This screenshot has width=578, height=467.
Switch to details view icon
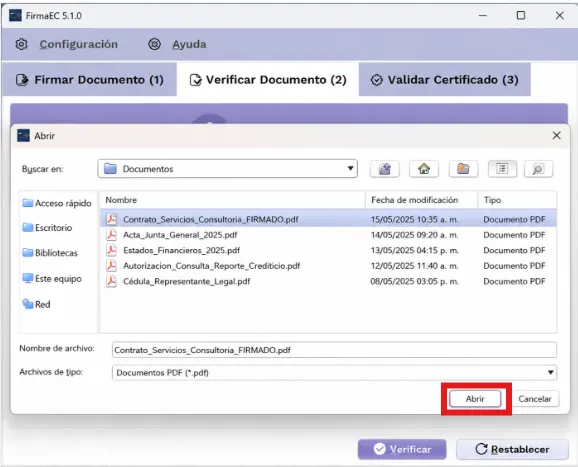pos(538,169)
